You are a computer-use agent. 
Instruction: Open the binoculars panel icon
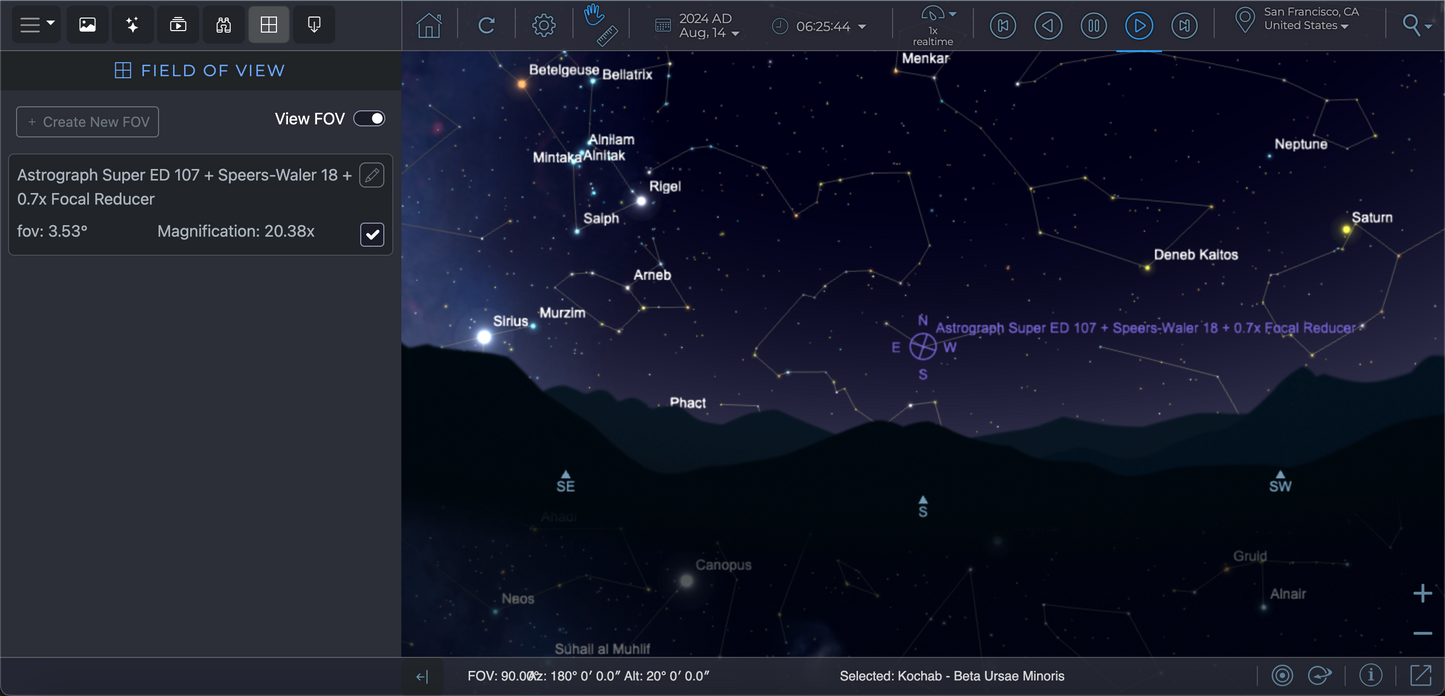(x=223, y=25)
